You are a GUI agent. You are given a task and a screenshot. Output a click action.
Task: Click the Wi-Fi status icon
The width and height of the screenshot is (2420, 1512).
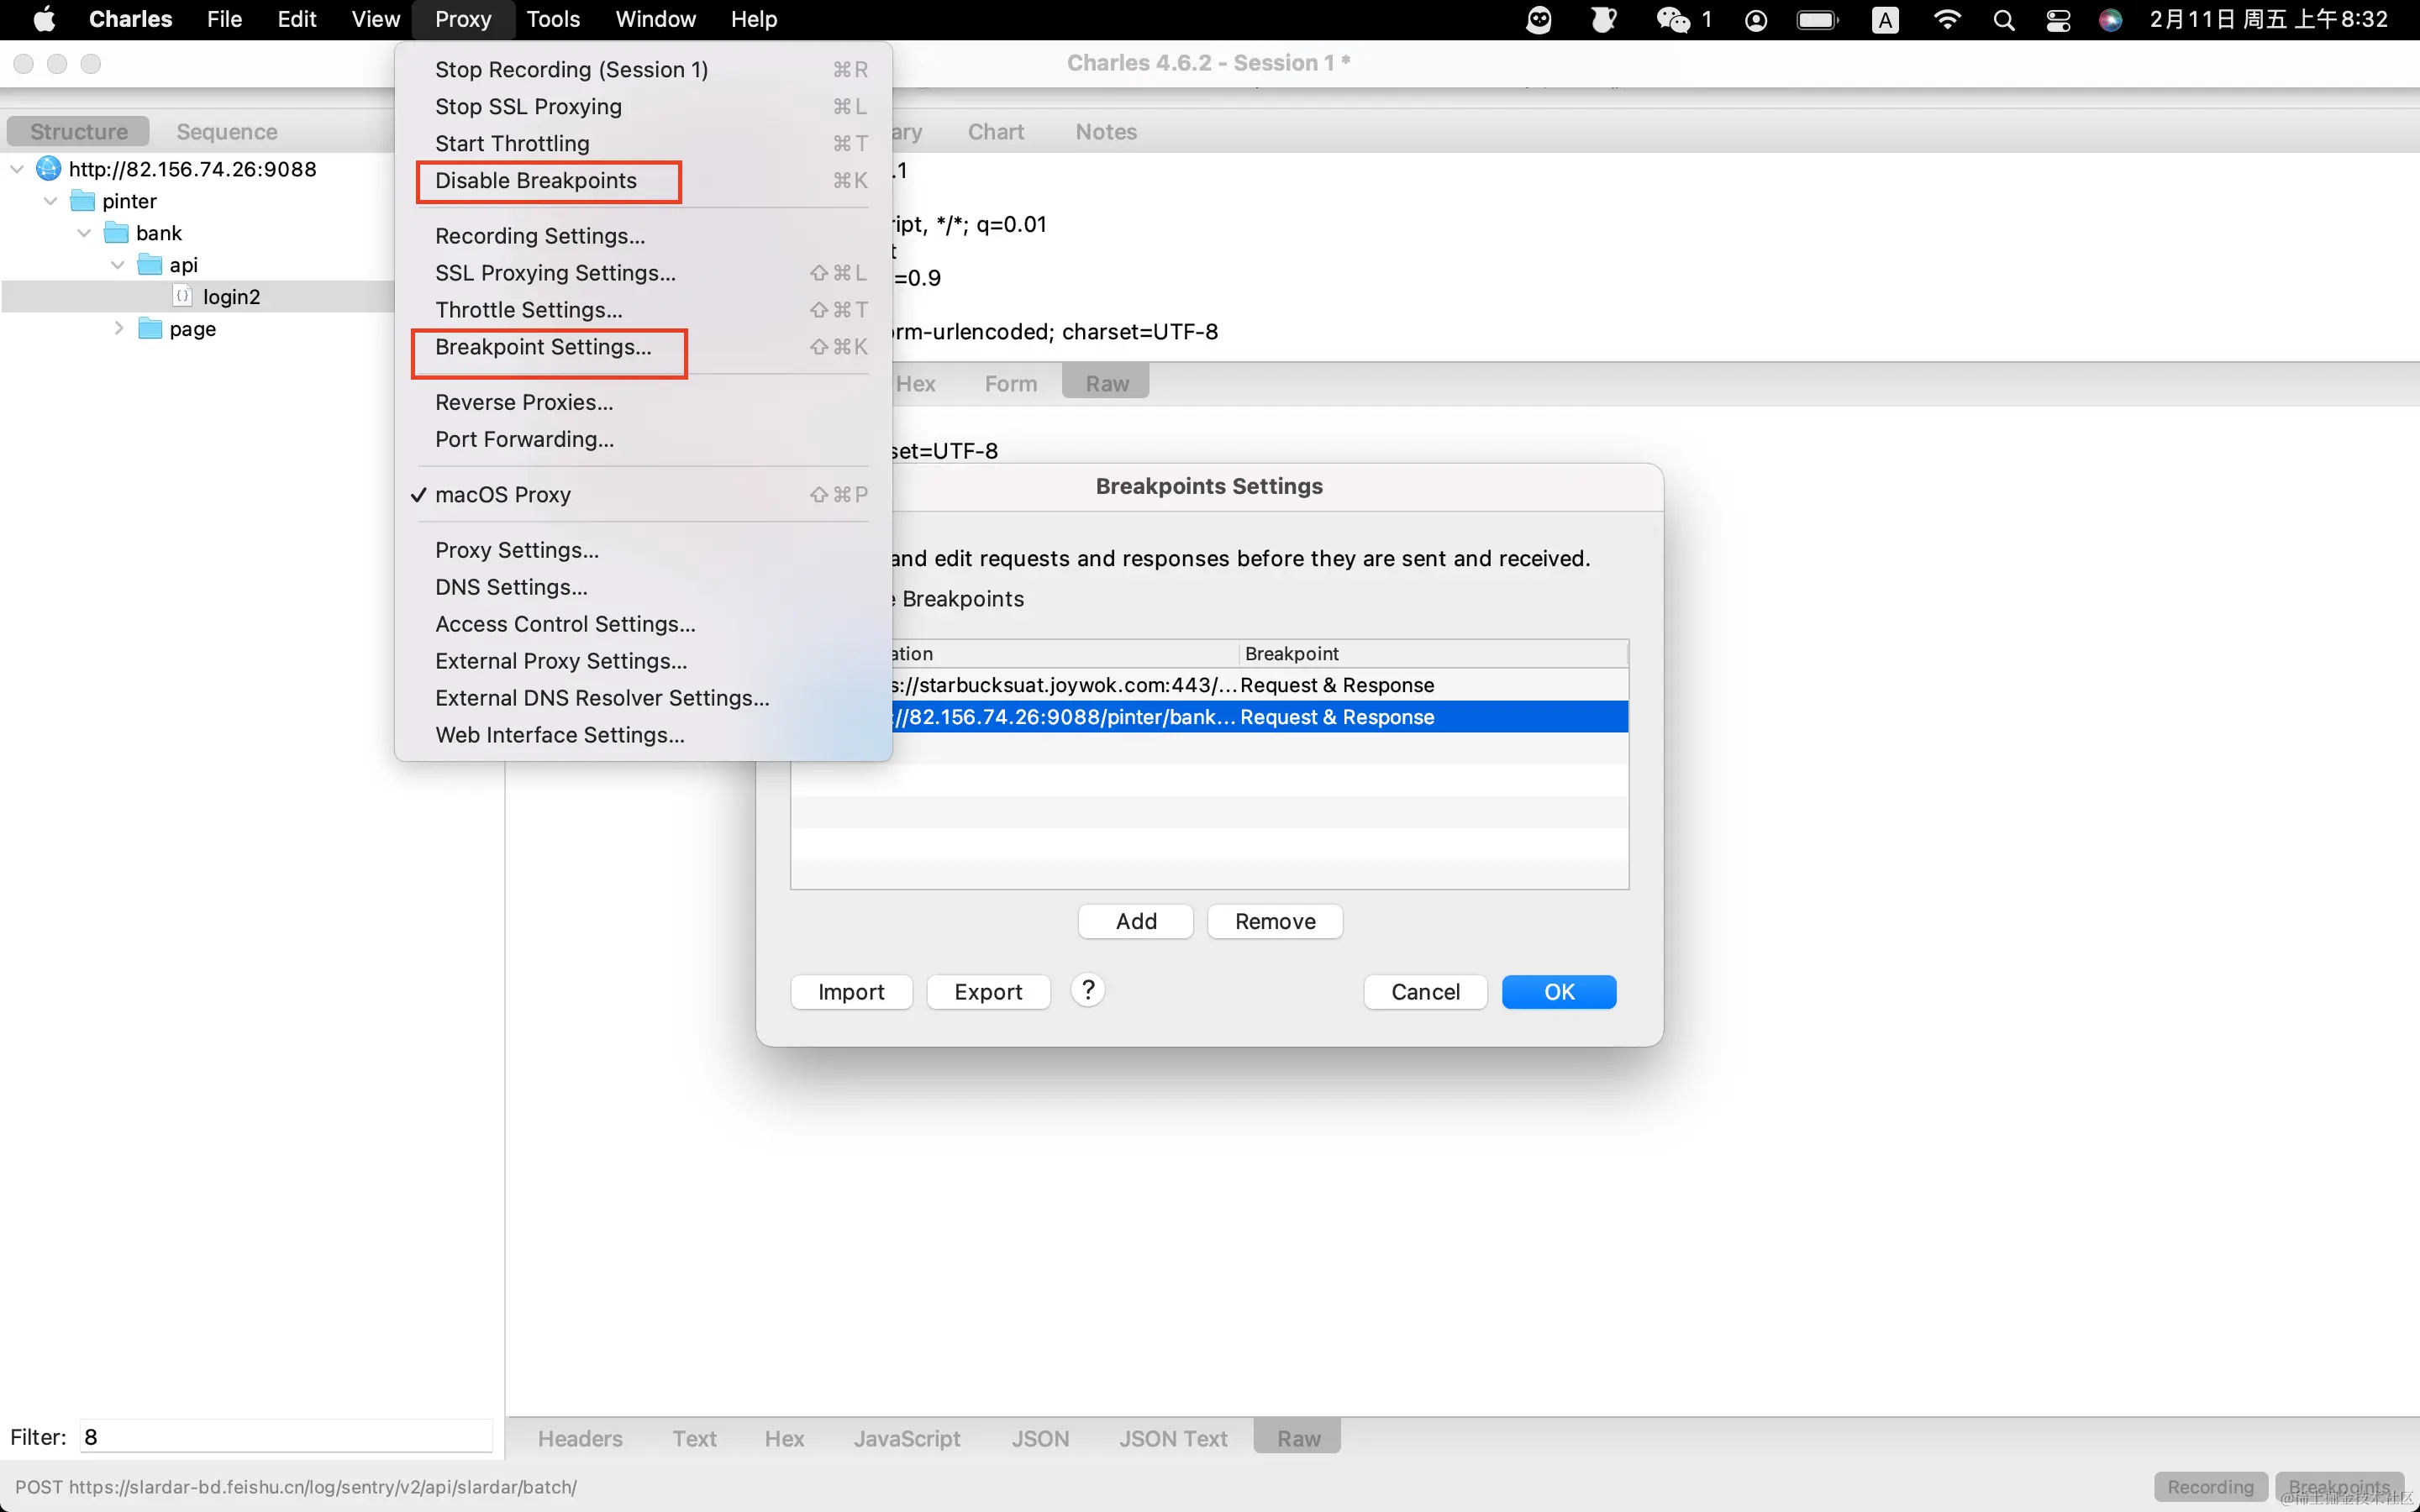(1947, 20)
